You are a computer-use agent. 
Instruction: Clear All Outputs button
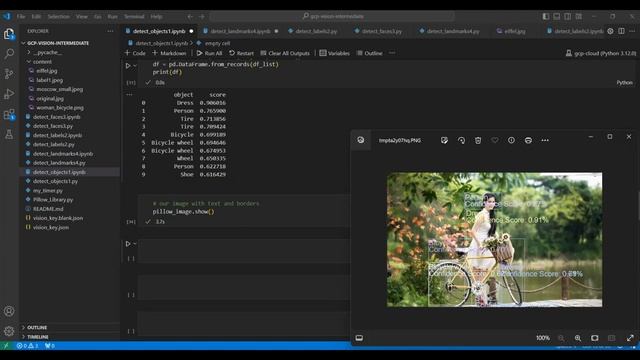pos(285,53)
